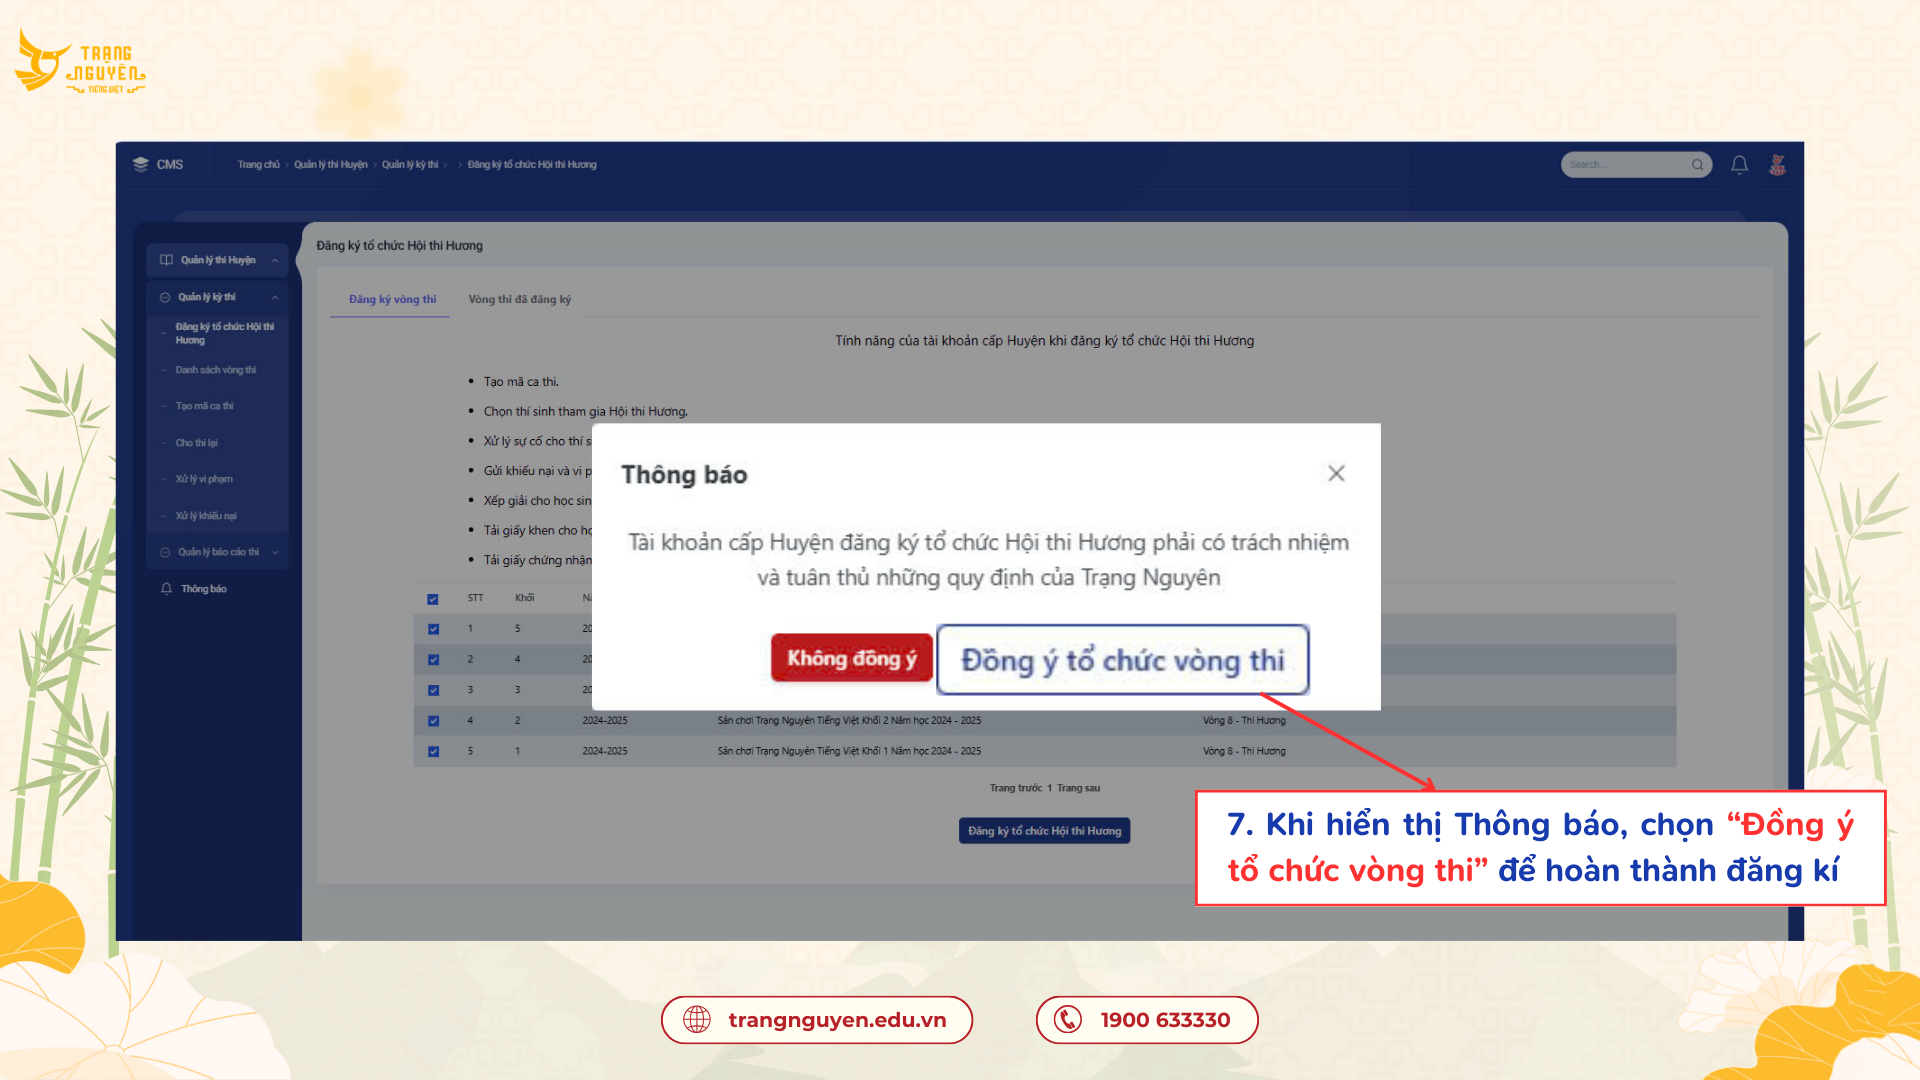Screen dimensions: 1920x1080
Task: Select Đăng ký vòng thi tab
Action: point(390,298)
